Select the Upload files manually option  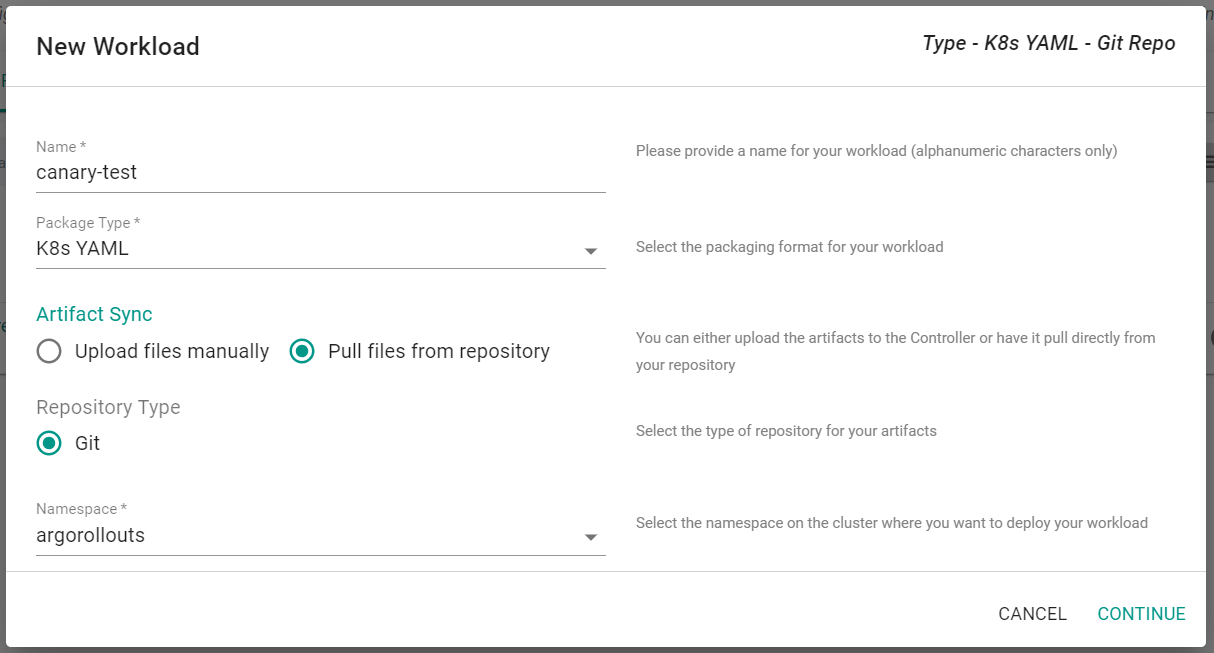coord(49,352)
